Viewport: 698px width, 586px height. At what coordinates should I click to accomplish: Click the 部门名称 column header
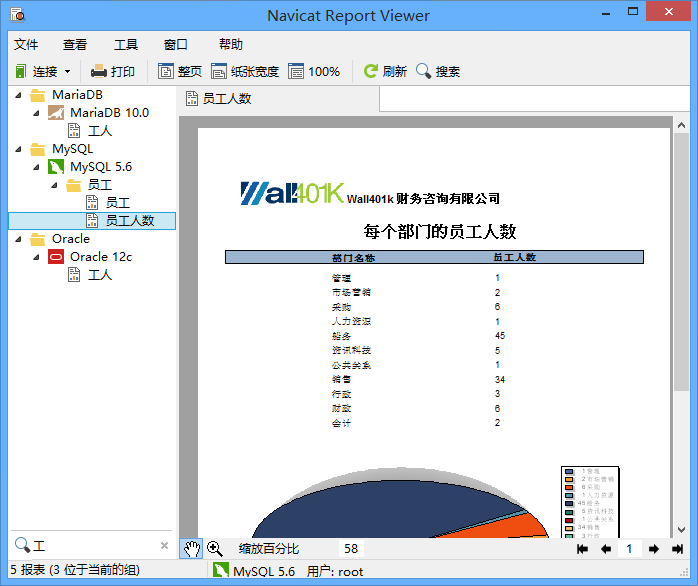(354, 257)
